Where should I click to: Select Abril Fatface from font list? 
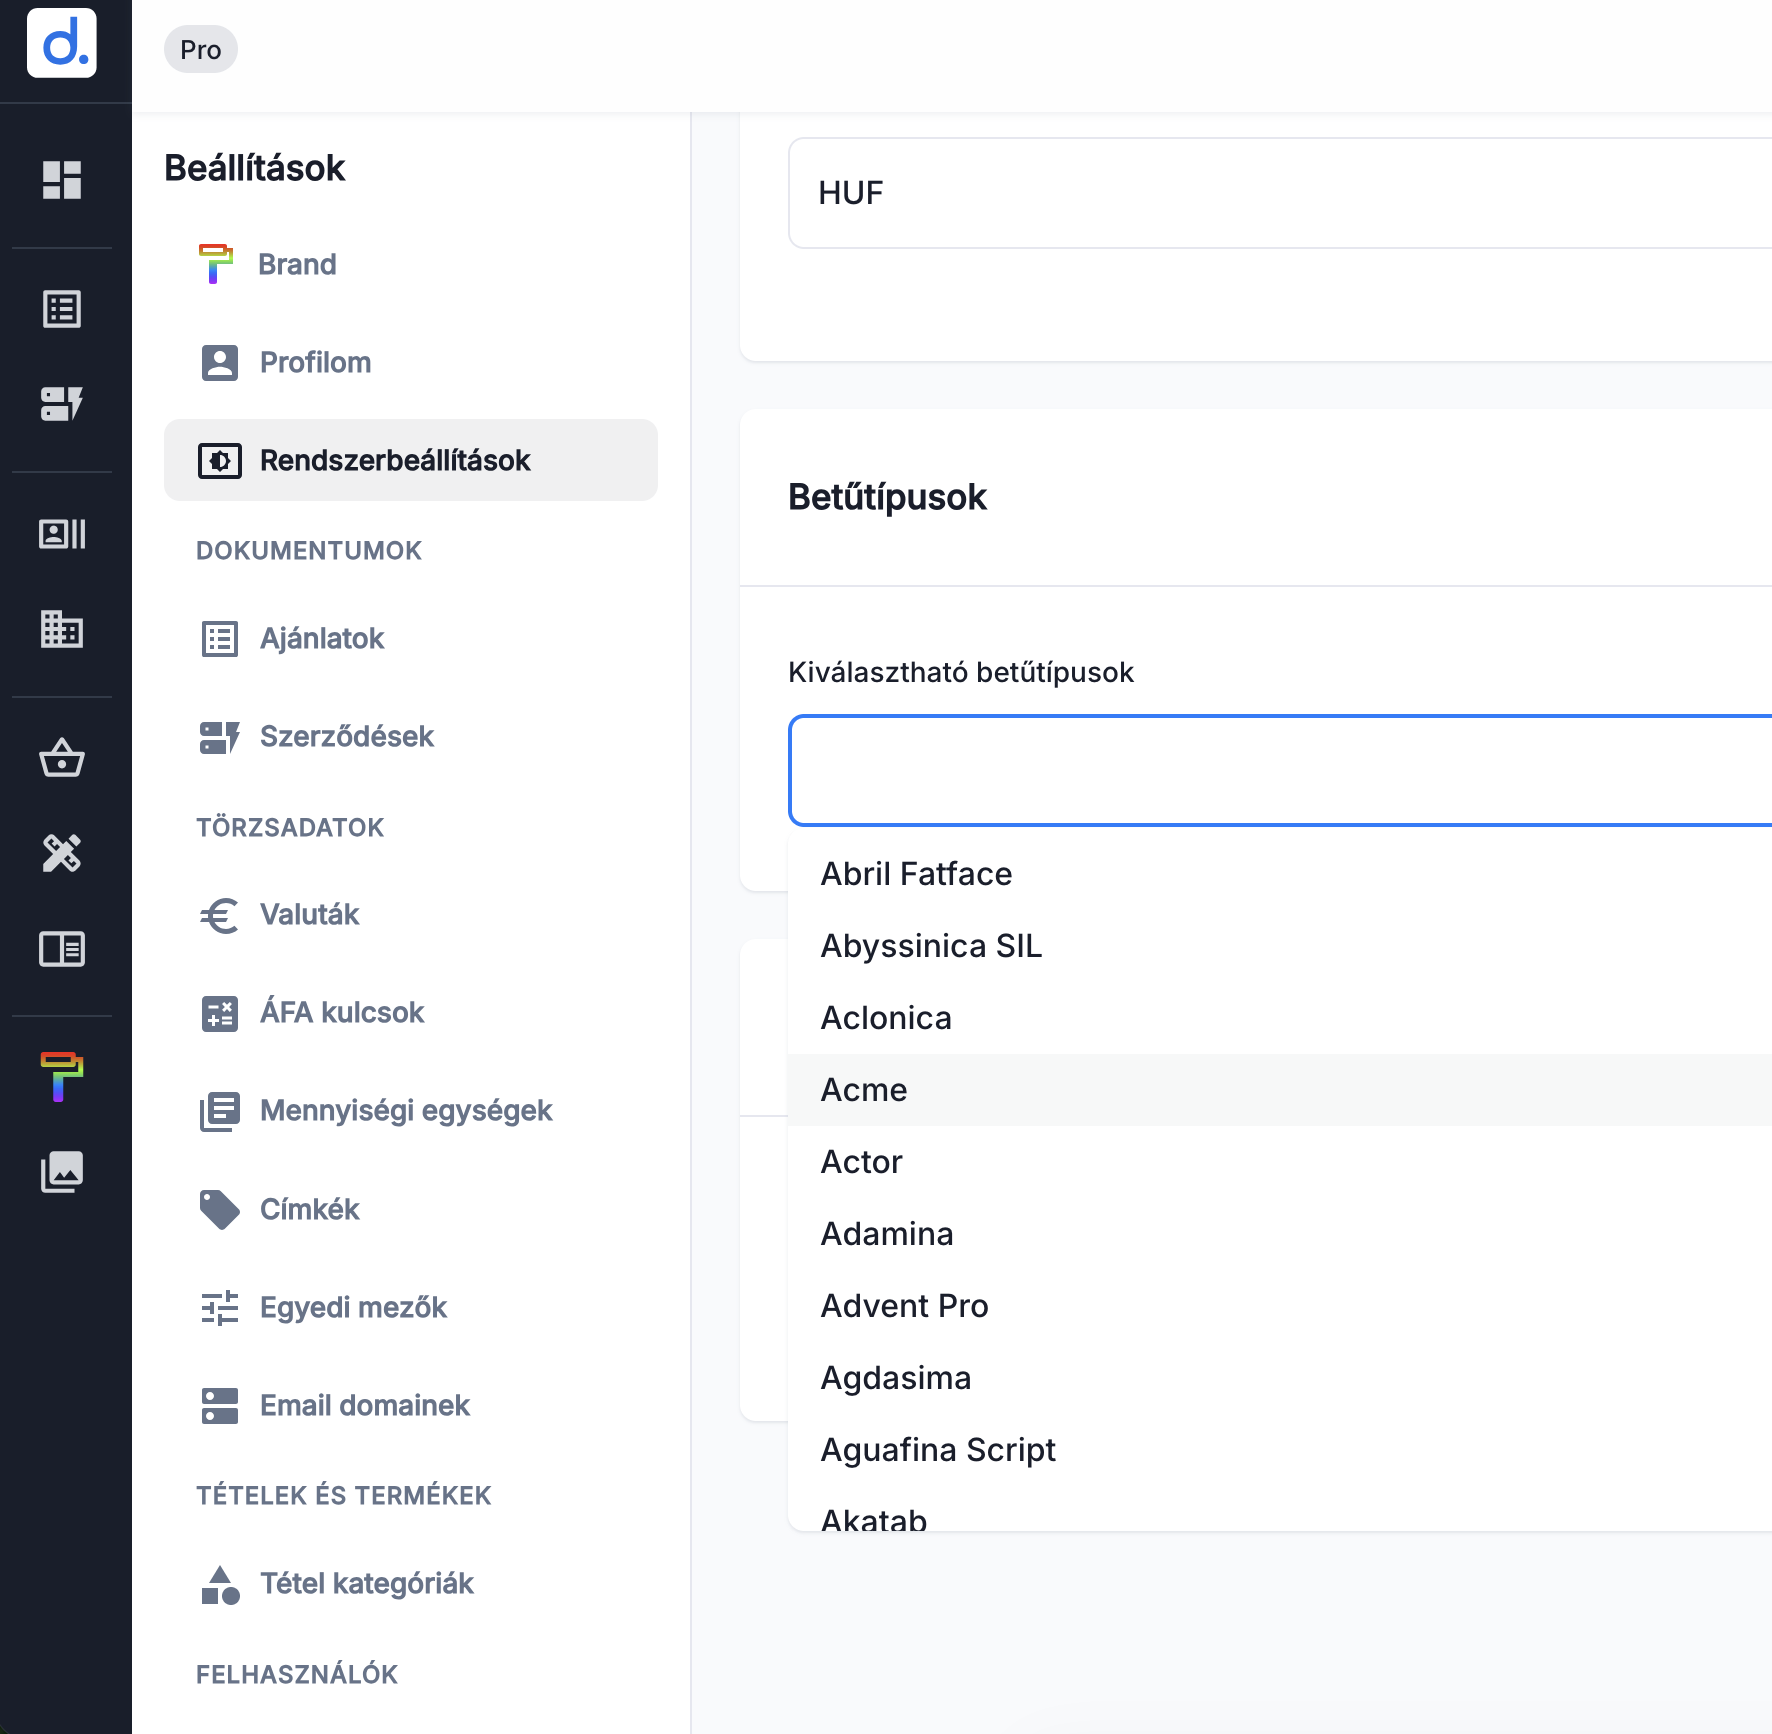pyautogui.click(x=916, y=874)
